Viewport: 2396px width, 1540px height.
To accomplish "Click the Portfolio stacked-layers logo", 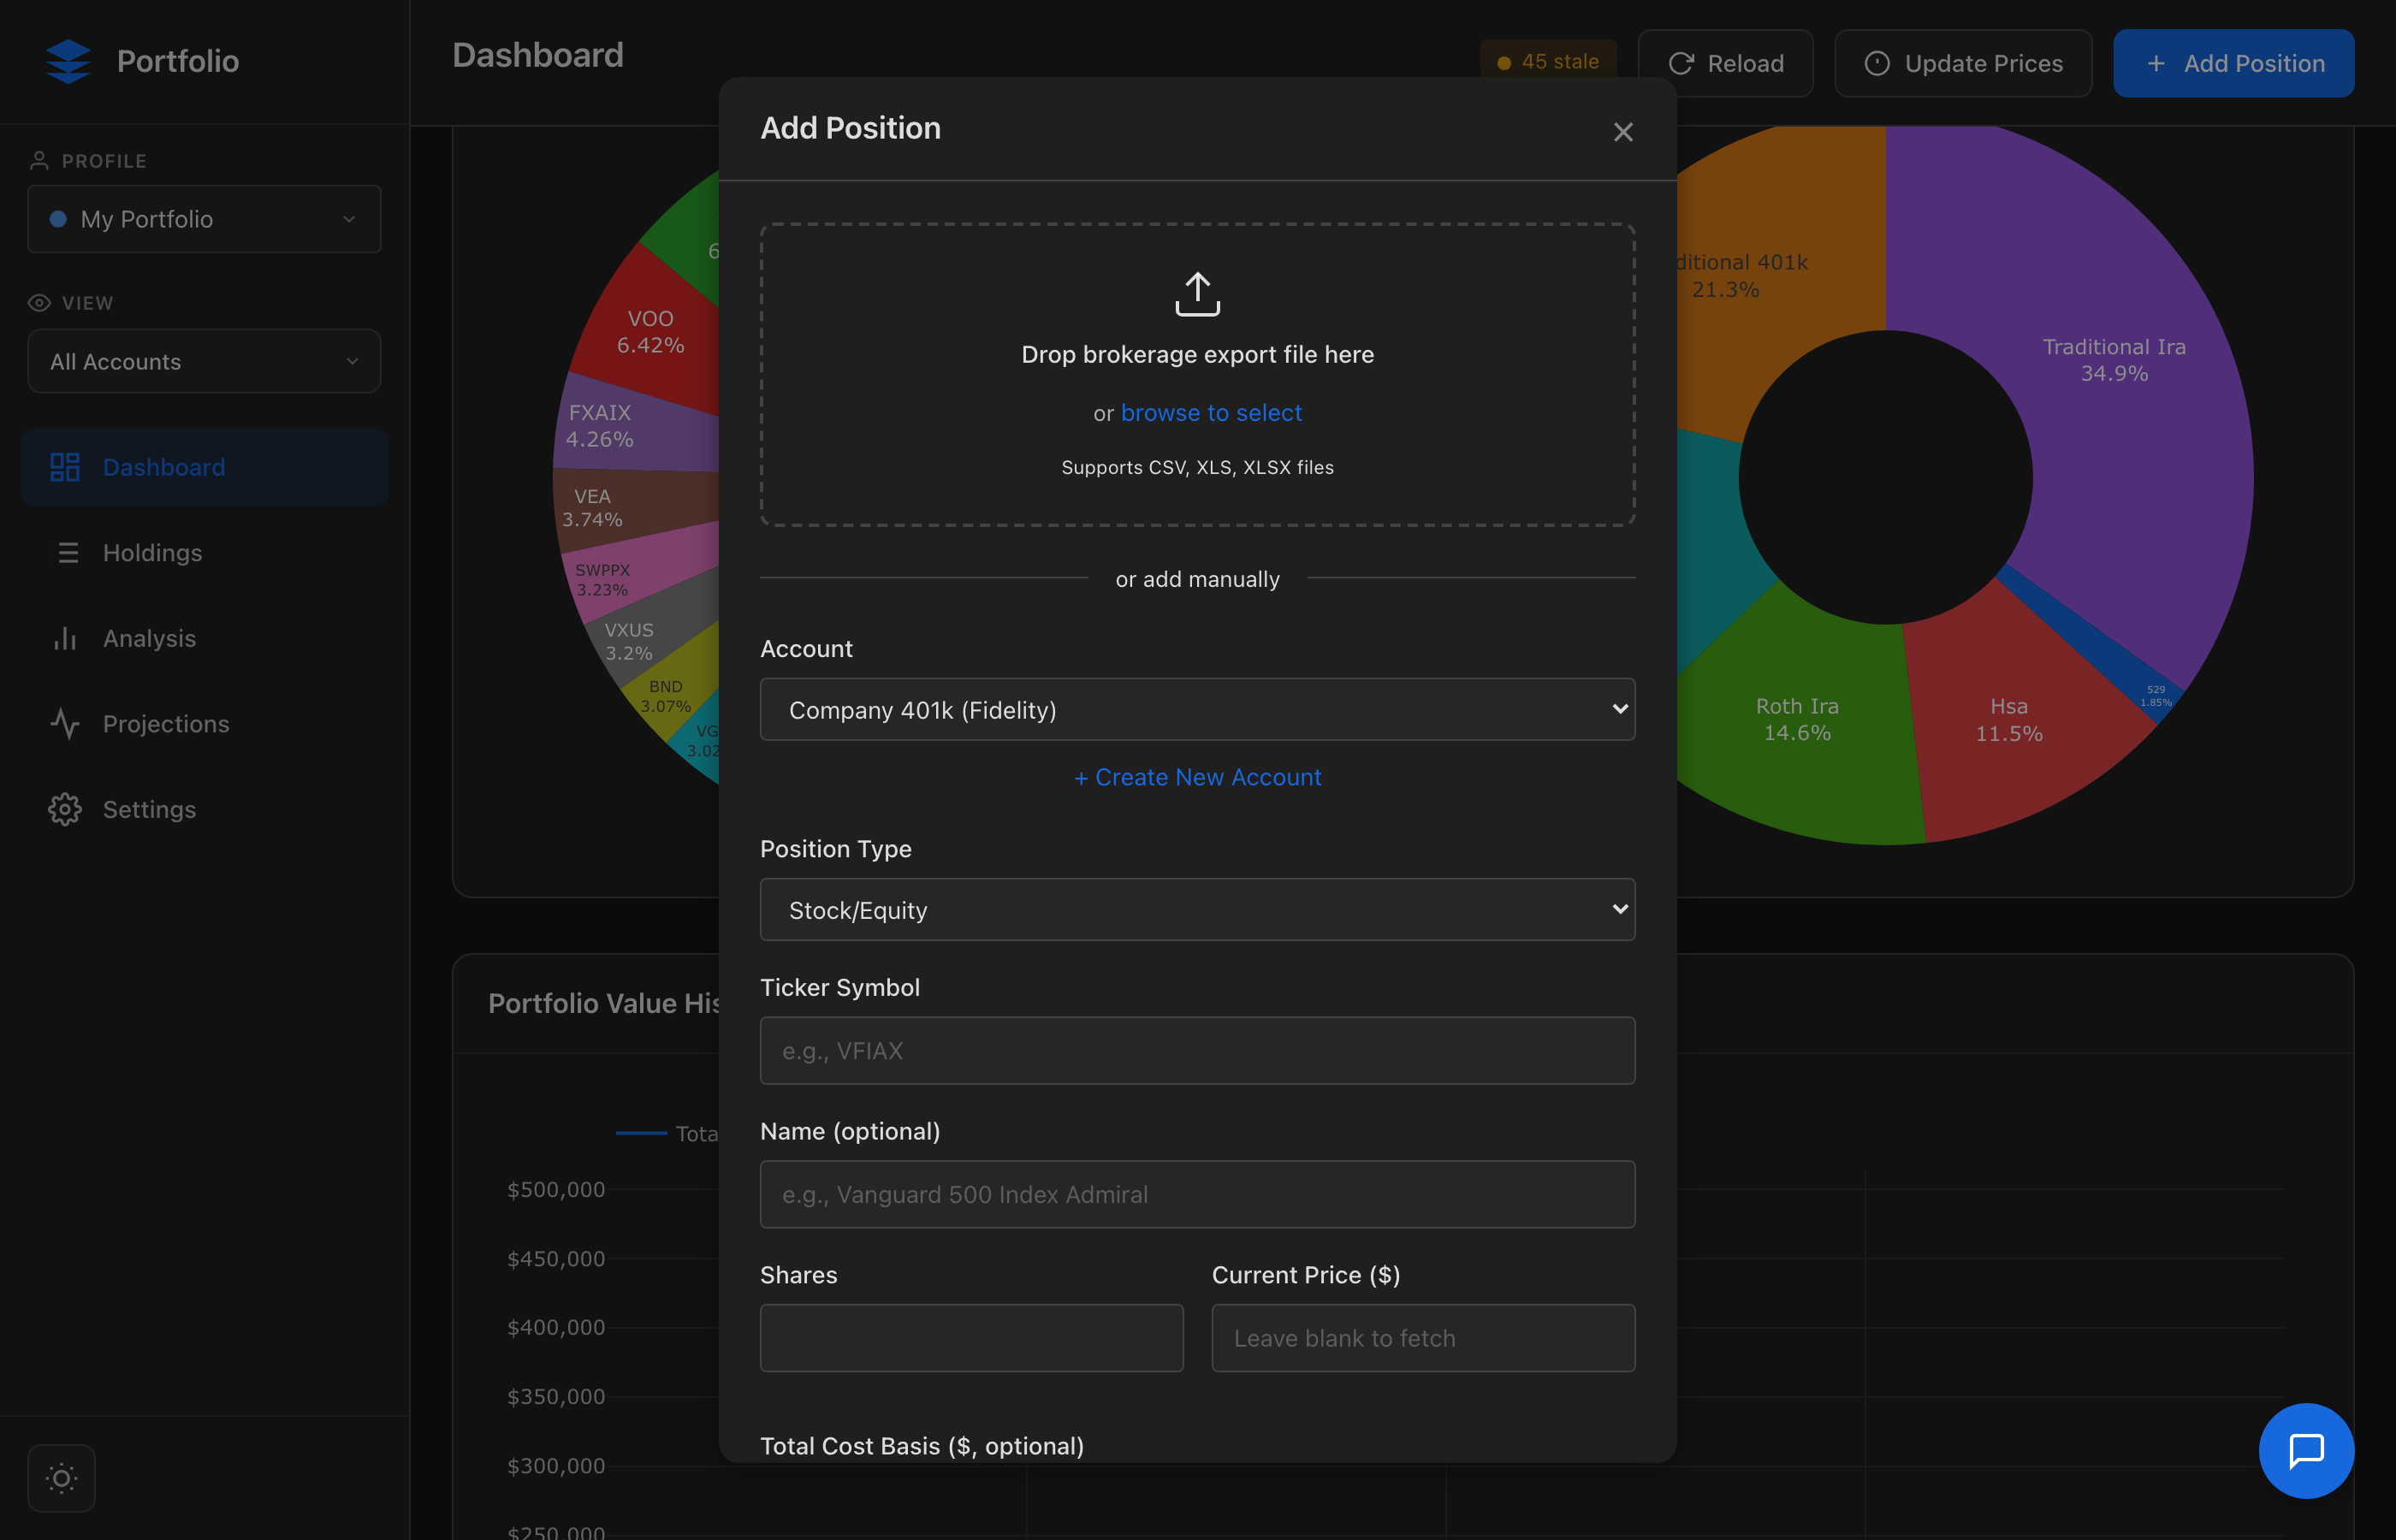I will point(66,61).
